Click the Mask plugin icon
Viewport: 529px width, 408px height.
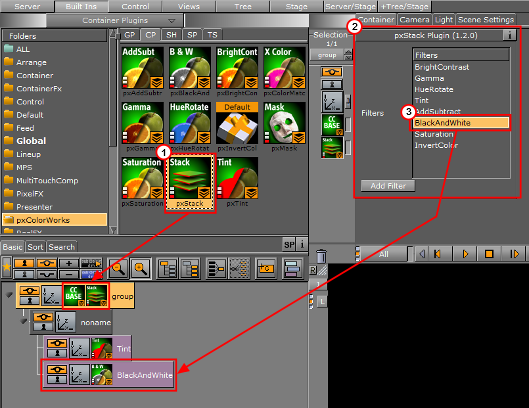(x=284, y=123)
